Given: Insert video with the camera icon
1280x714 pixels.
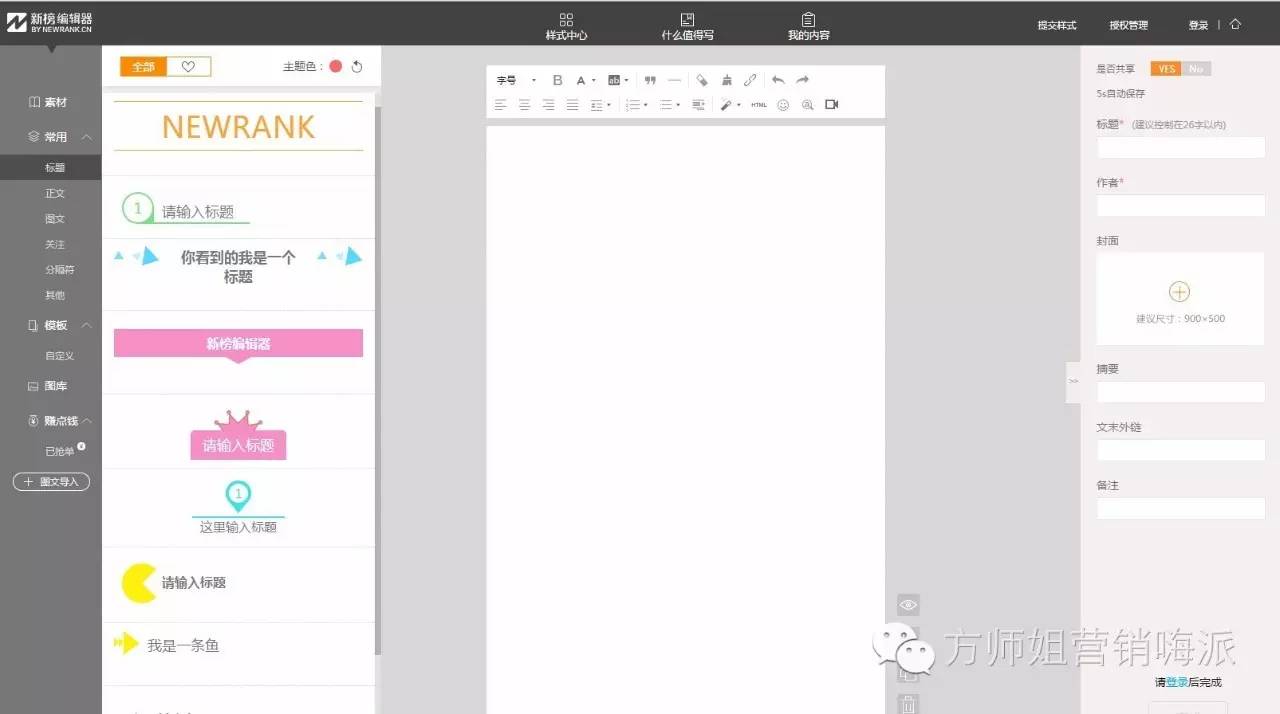Looking at the screenshot, I should (x=831, y=104).
